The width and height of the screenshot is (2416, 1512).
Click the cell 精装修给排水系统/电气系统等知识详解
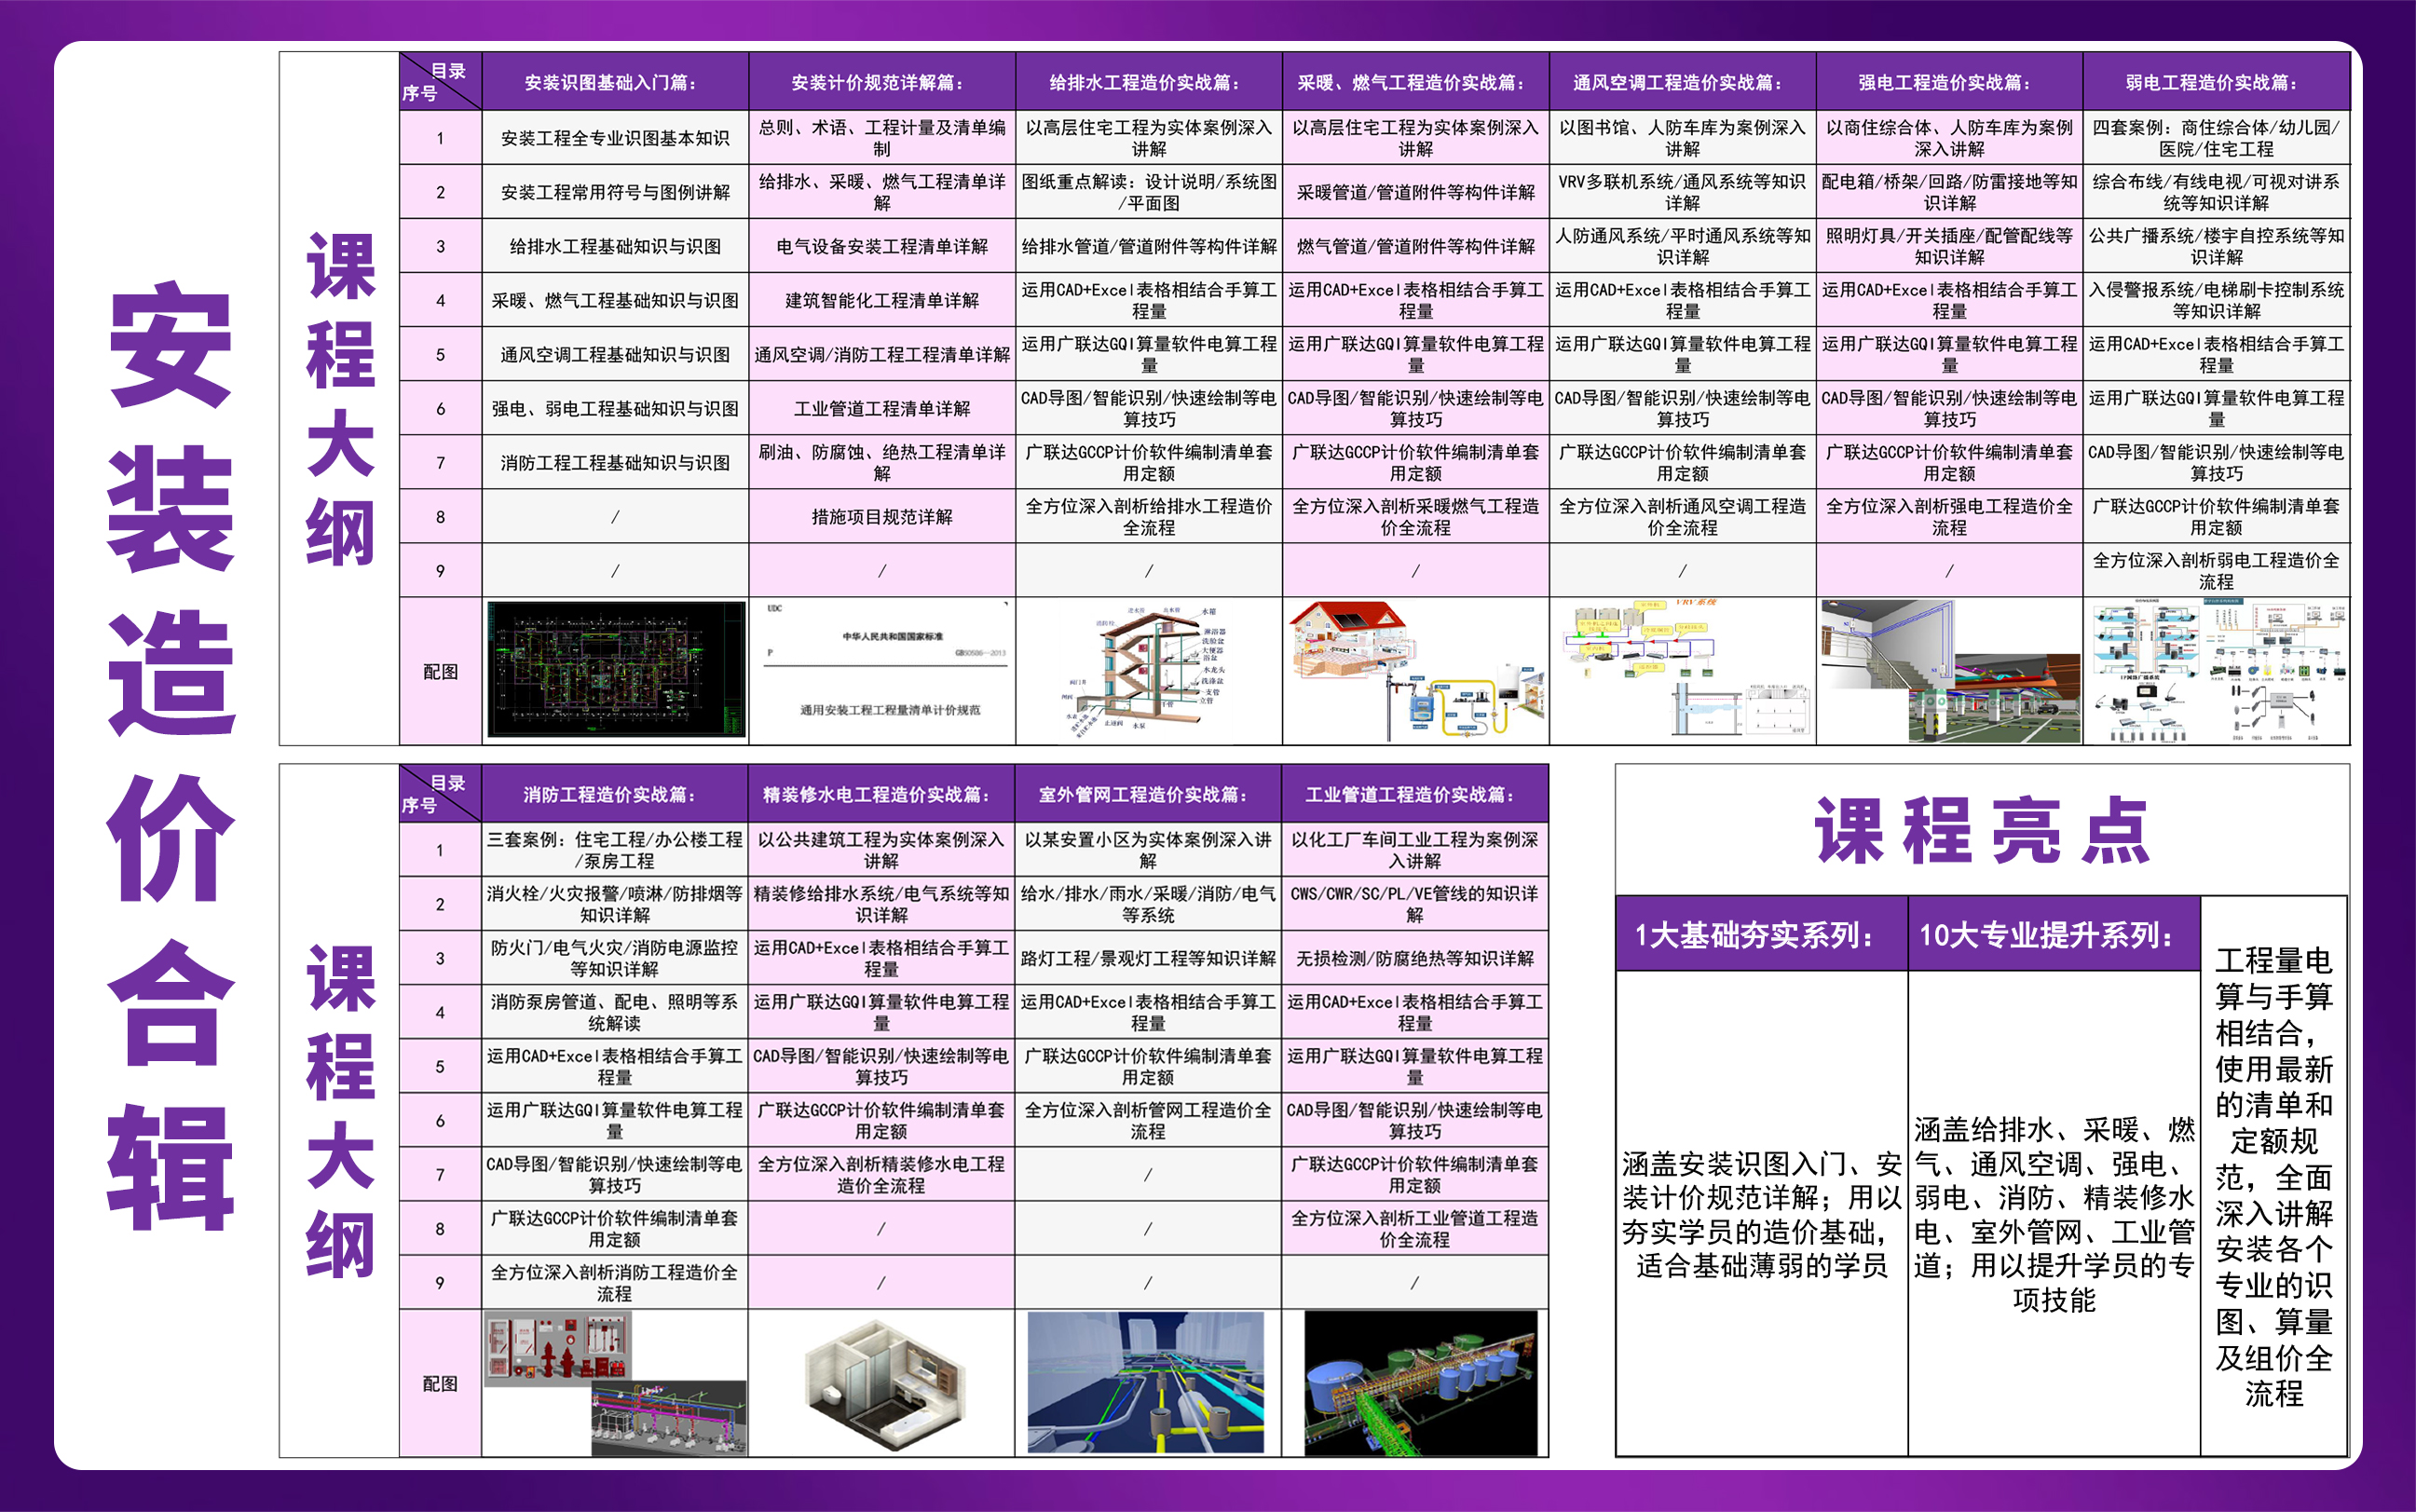tap(882, 904)
